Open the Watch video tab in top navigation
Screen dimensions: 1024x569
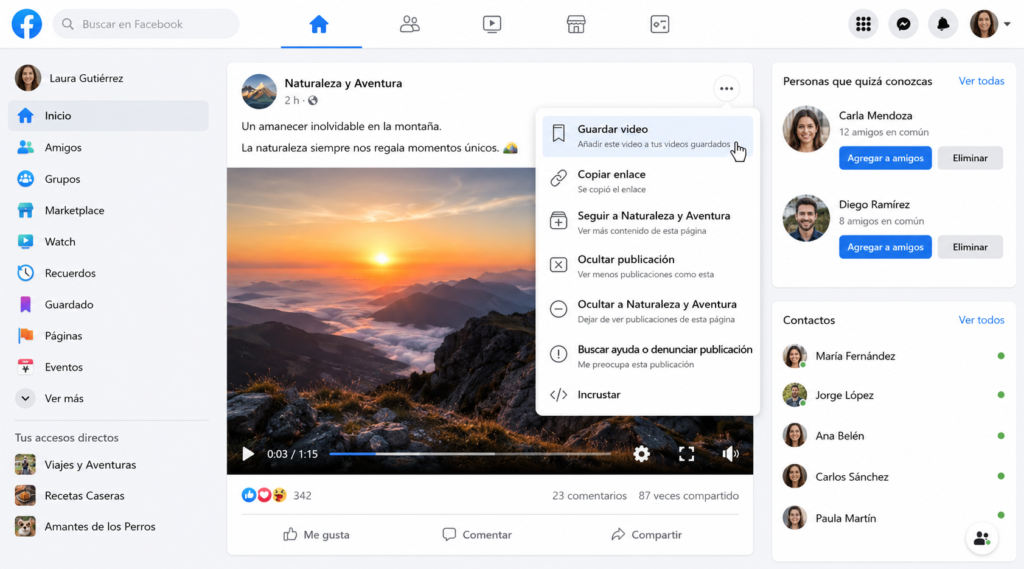pyautogui.click(x=492, y=24)
